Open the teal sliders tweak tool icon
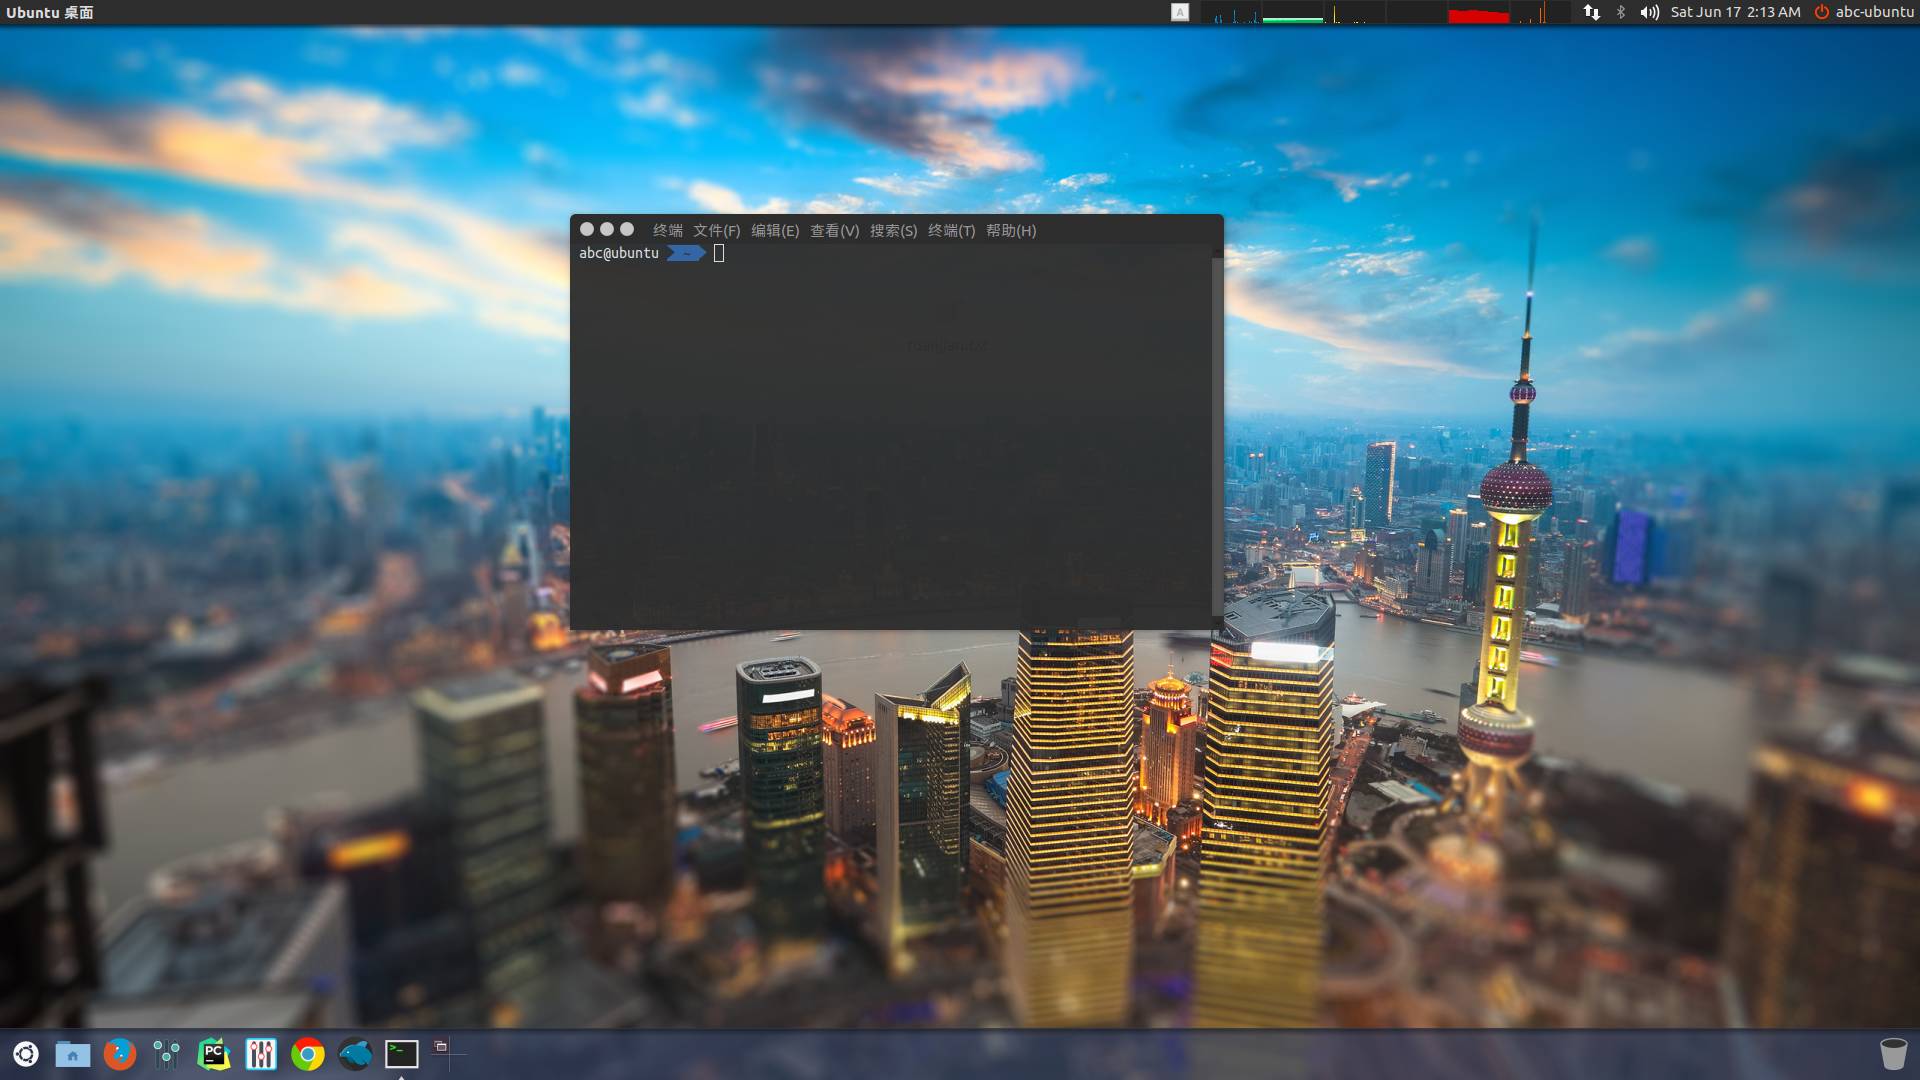The width and height of the screenshot is (1920, 1080). (167, 1054)
